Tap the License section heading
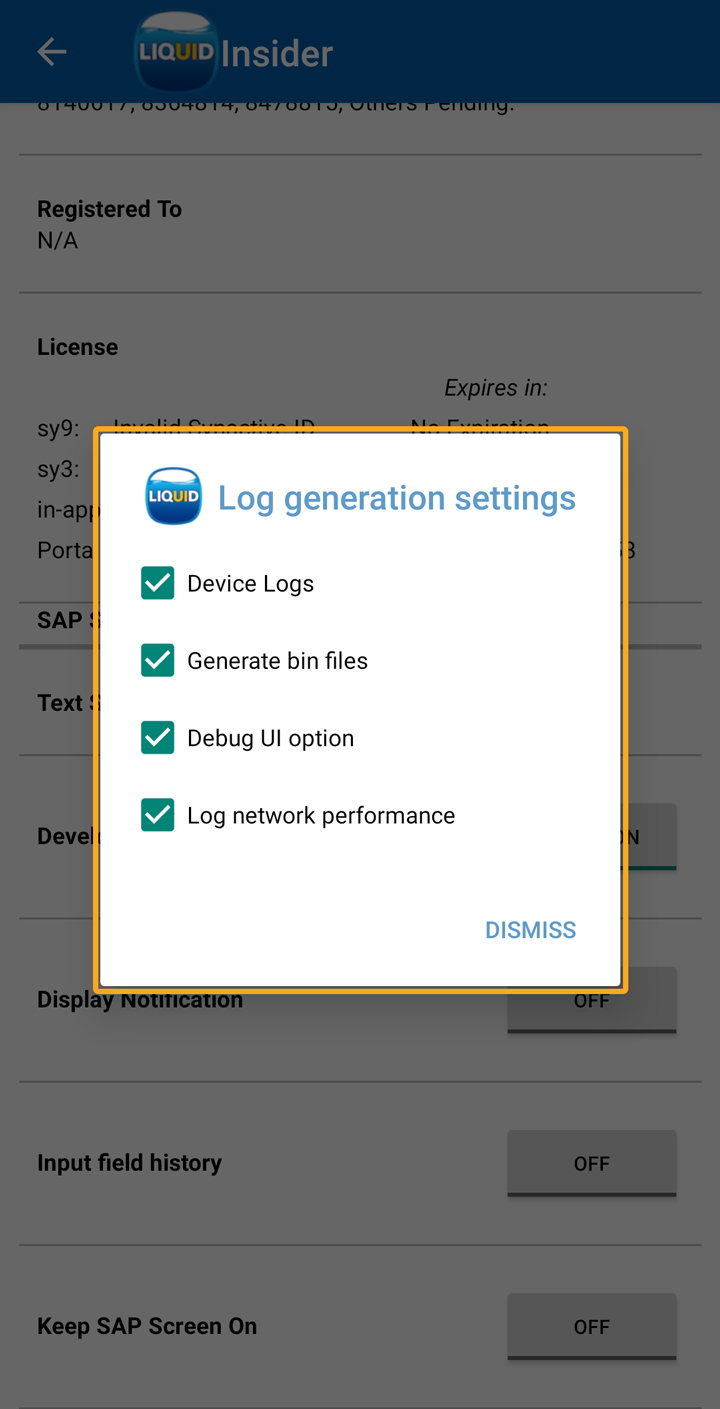The height and width of the screenshot is (1409, 720). [x=78, y=347]
